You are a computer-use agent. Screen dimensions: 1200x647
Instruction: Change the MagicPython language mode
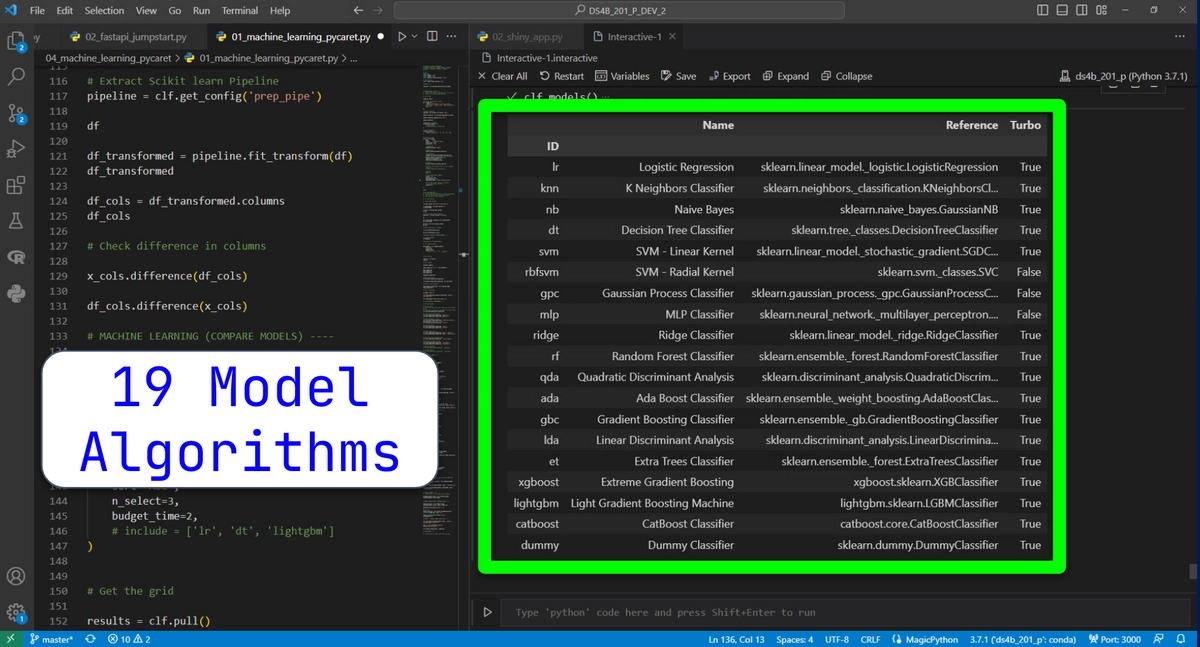[925, 639]
